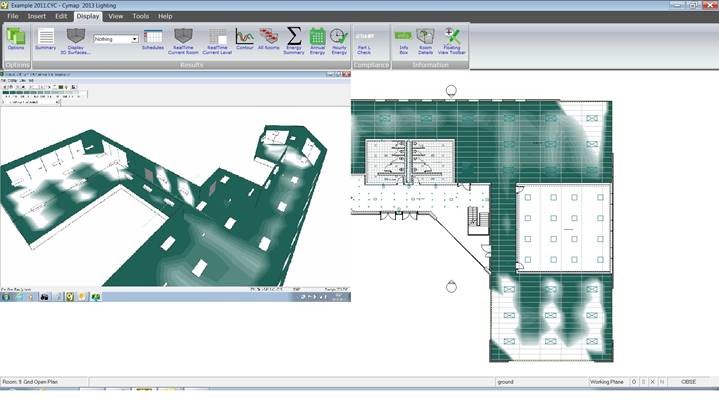Switch to the Edit ribbon tab
719x405 pixels.
point(61,16)
